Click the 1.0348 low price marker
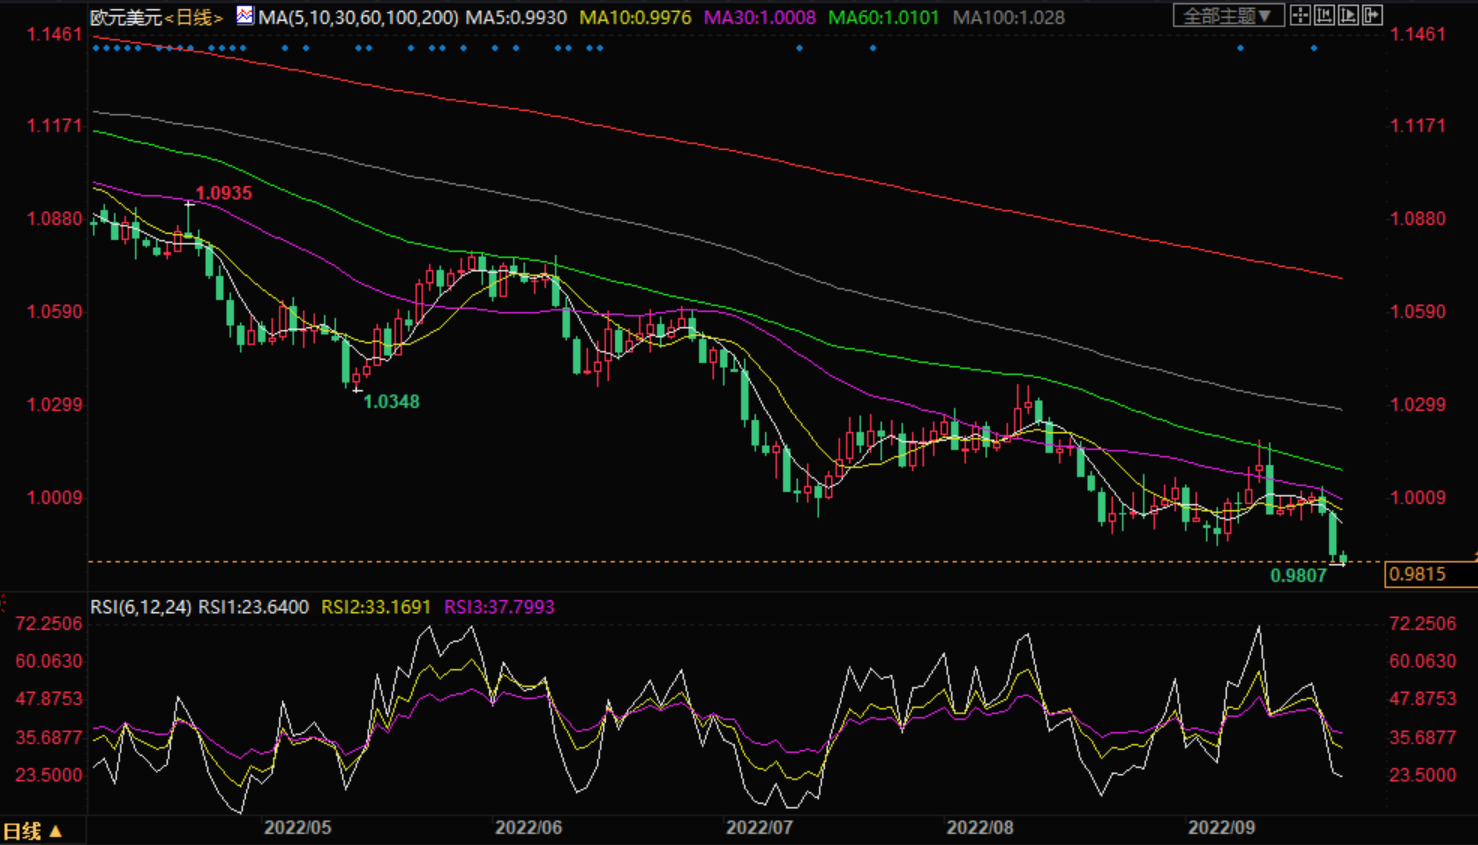 (x=391, y=402)
